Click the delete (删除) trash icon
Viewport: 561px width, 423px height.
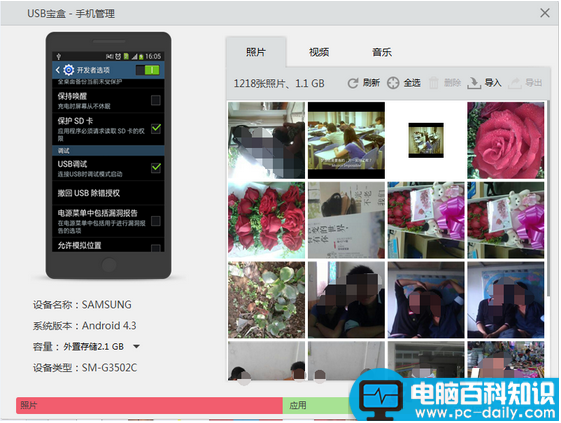point(434,83)
